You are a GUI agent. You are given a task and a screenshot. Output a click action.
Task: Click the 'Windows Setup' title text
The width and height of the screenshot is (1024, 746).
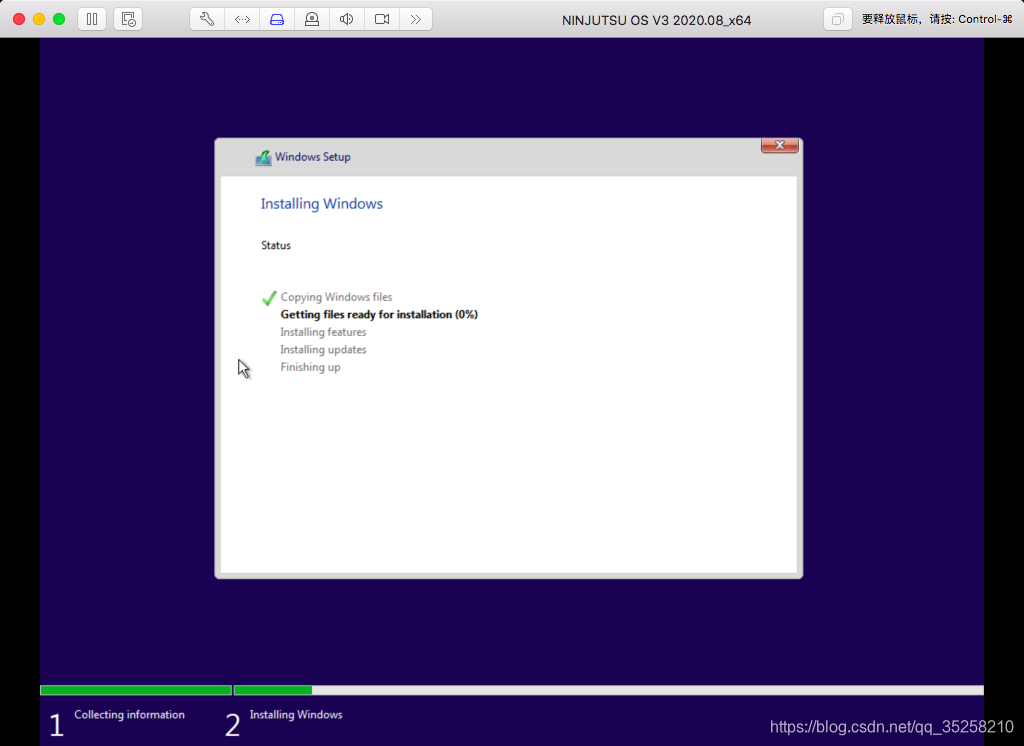(x=313, y=157)
